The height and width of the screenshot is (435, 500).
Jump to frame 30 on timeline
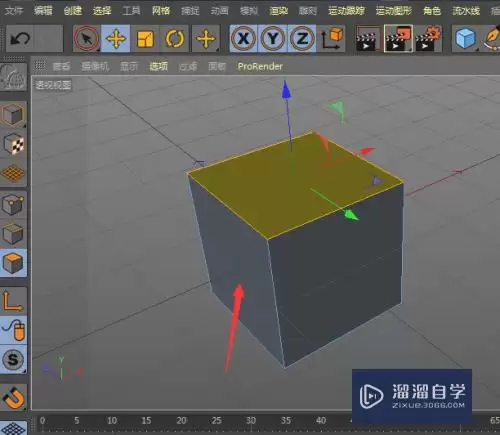(251, 420)
